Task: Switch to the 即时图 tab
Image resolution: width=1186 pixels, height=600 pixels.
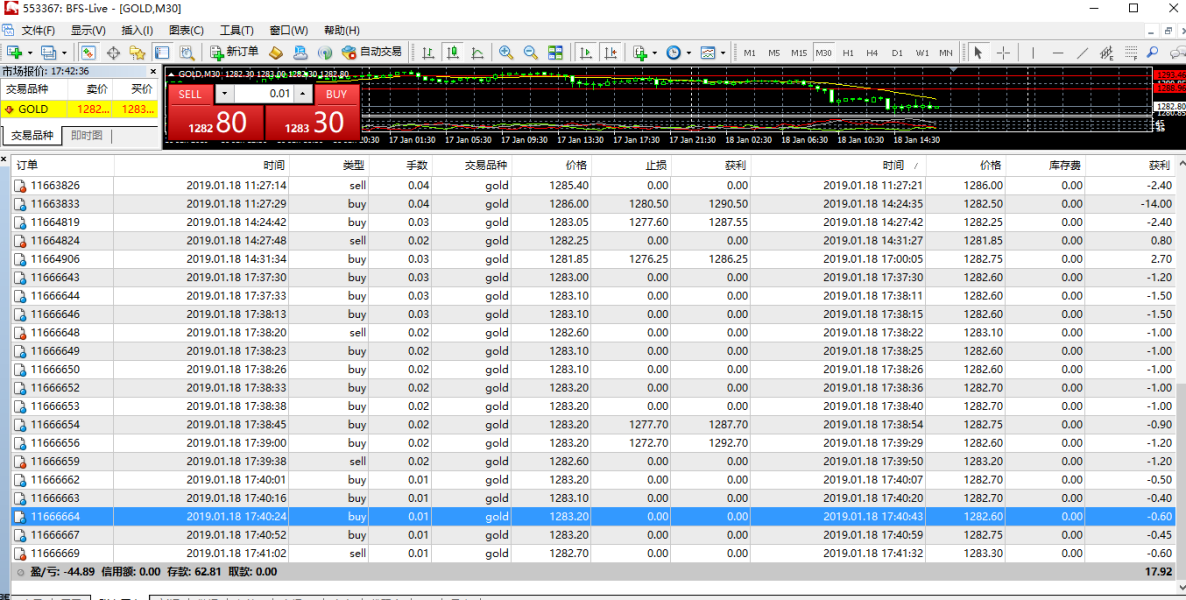Action: click(86, 136)
